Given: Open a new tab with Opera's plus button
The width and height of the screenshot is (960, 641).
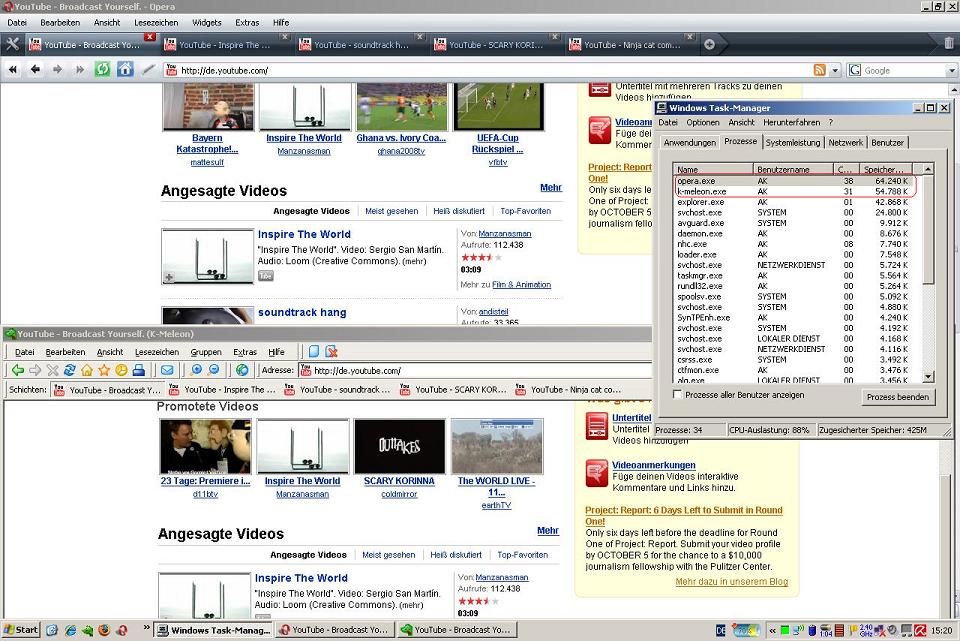Looking at the screenshot, I should pos(709,44).
